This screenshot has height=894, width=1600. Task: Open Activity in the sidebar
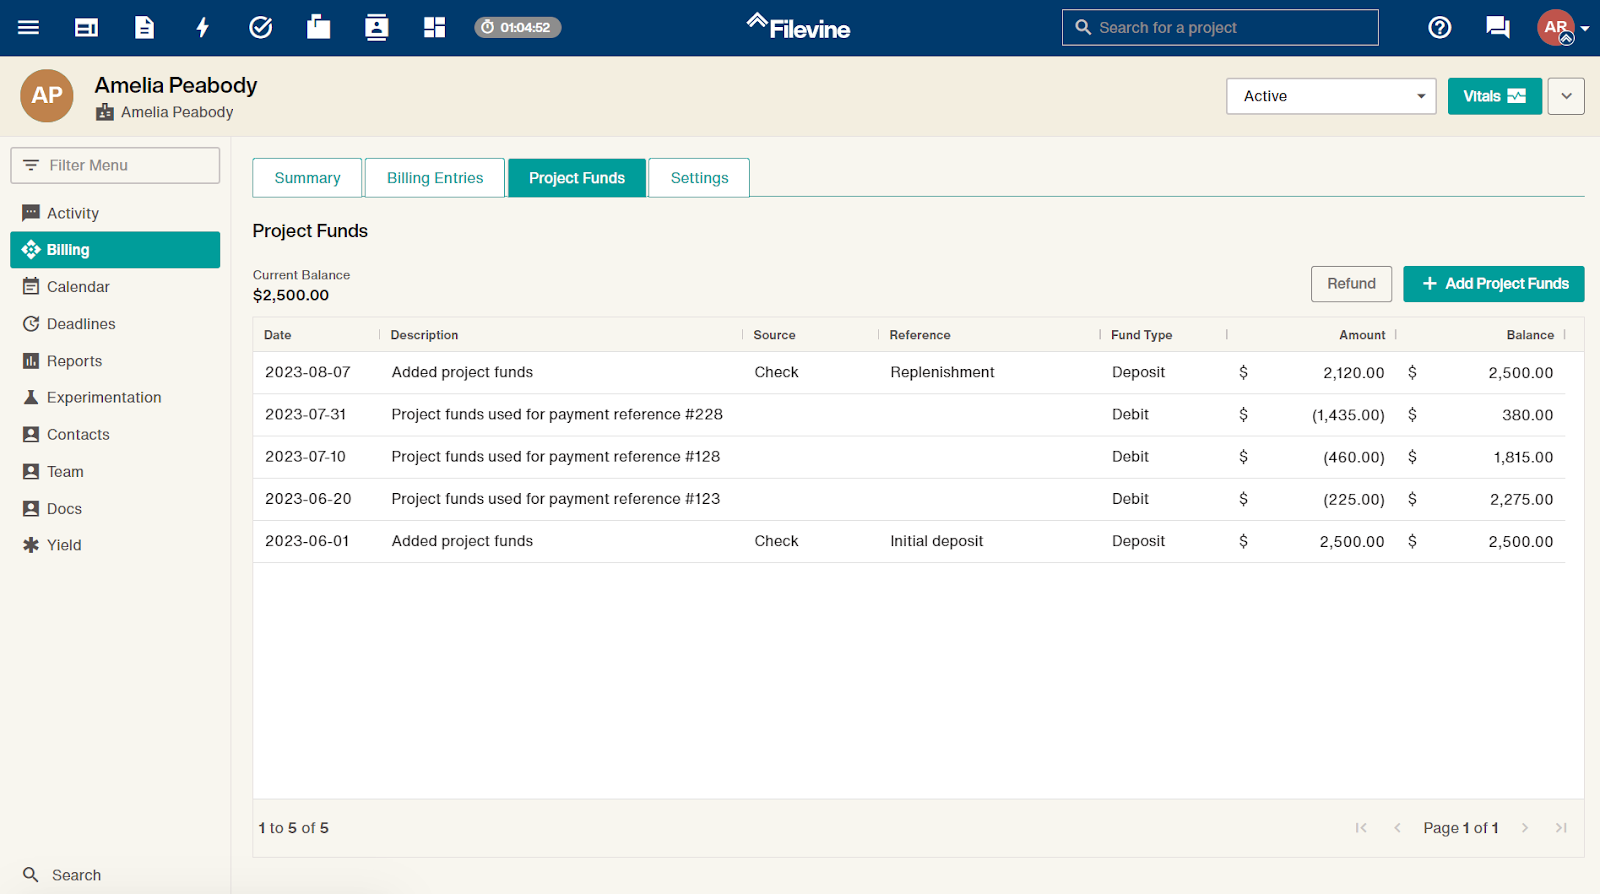pos(115,213)
